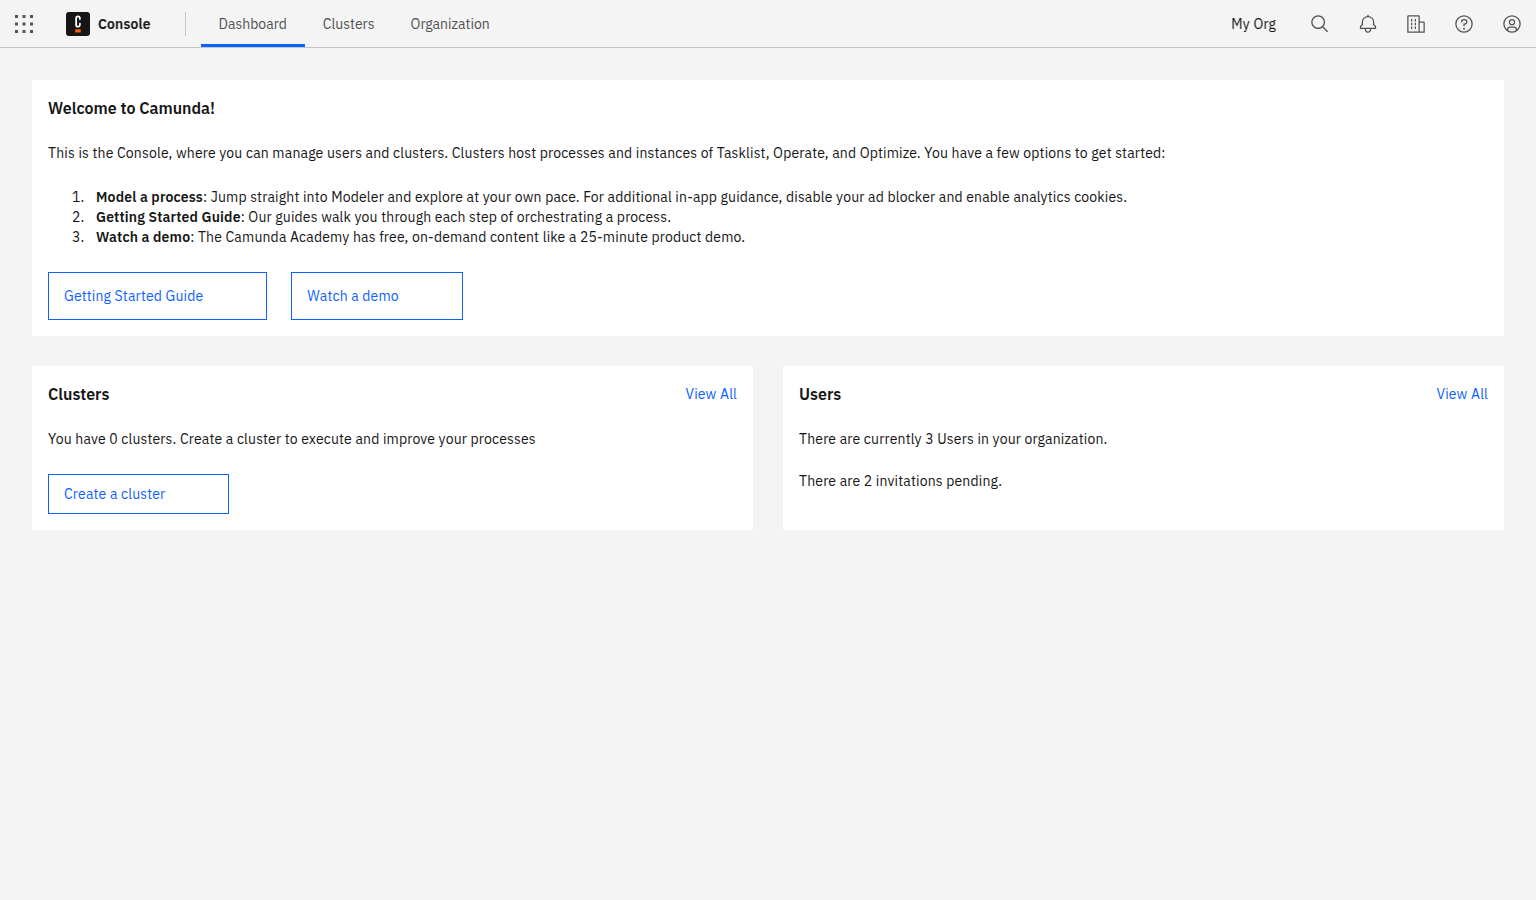This screenshot has width=1536, height=900.
Task: Go to the Organization tab
Action: [449, 24]
